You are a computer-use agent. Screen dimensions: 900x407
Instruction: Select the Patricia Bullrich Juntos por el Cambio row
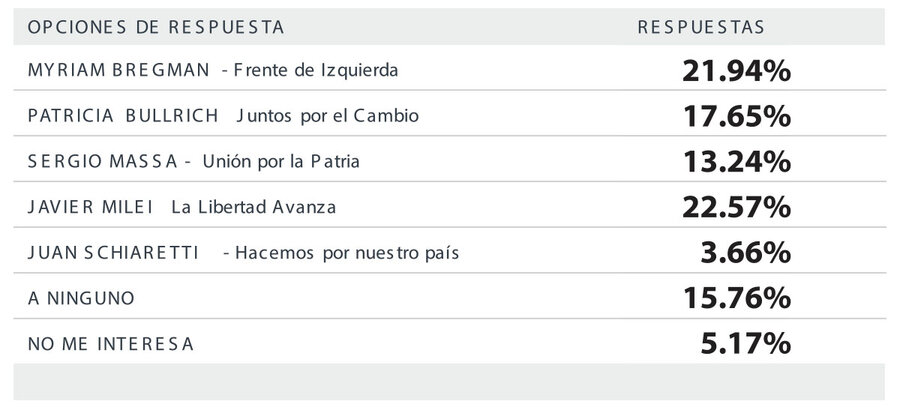[x=449, y=113]
